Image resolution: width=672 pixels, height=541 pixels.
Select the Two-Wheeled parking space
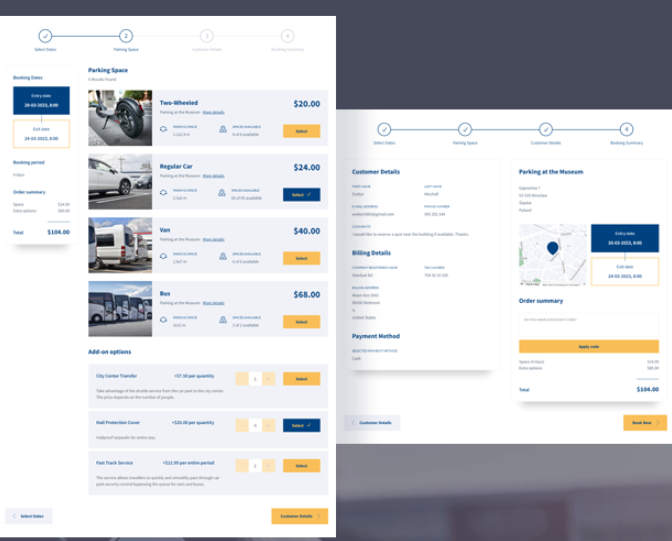(301, 131)
